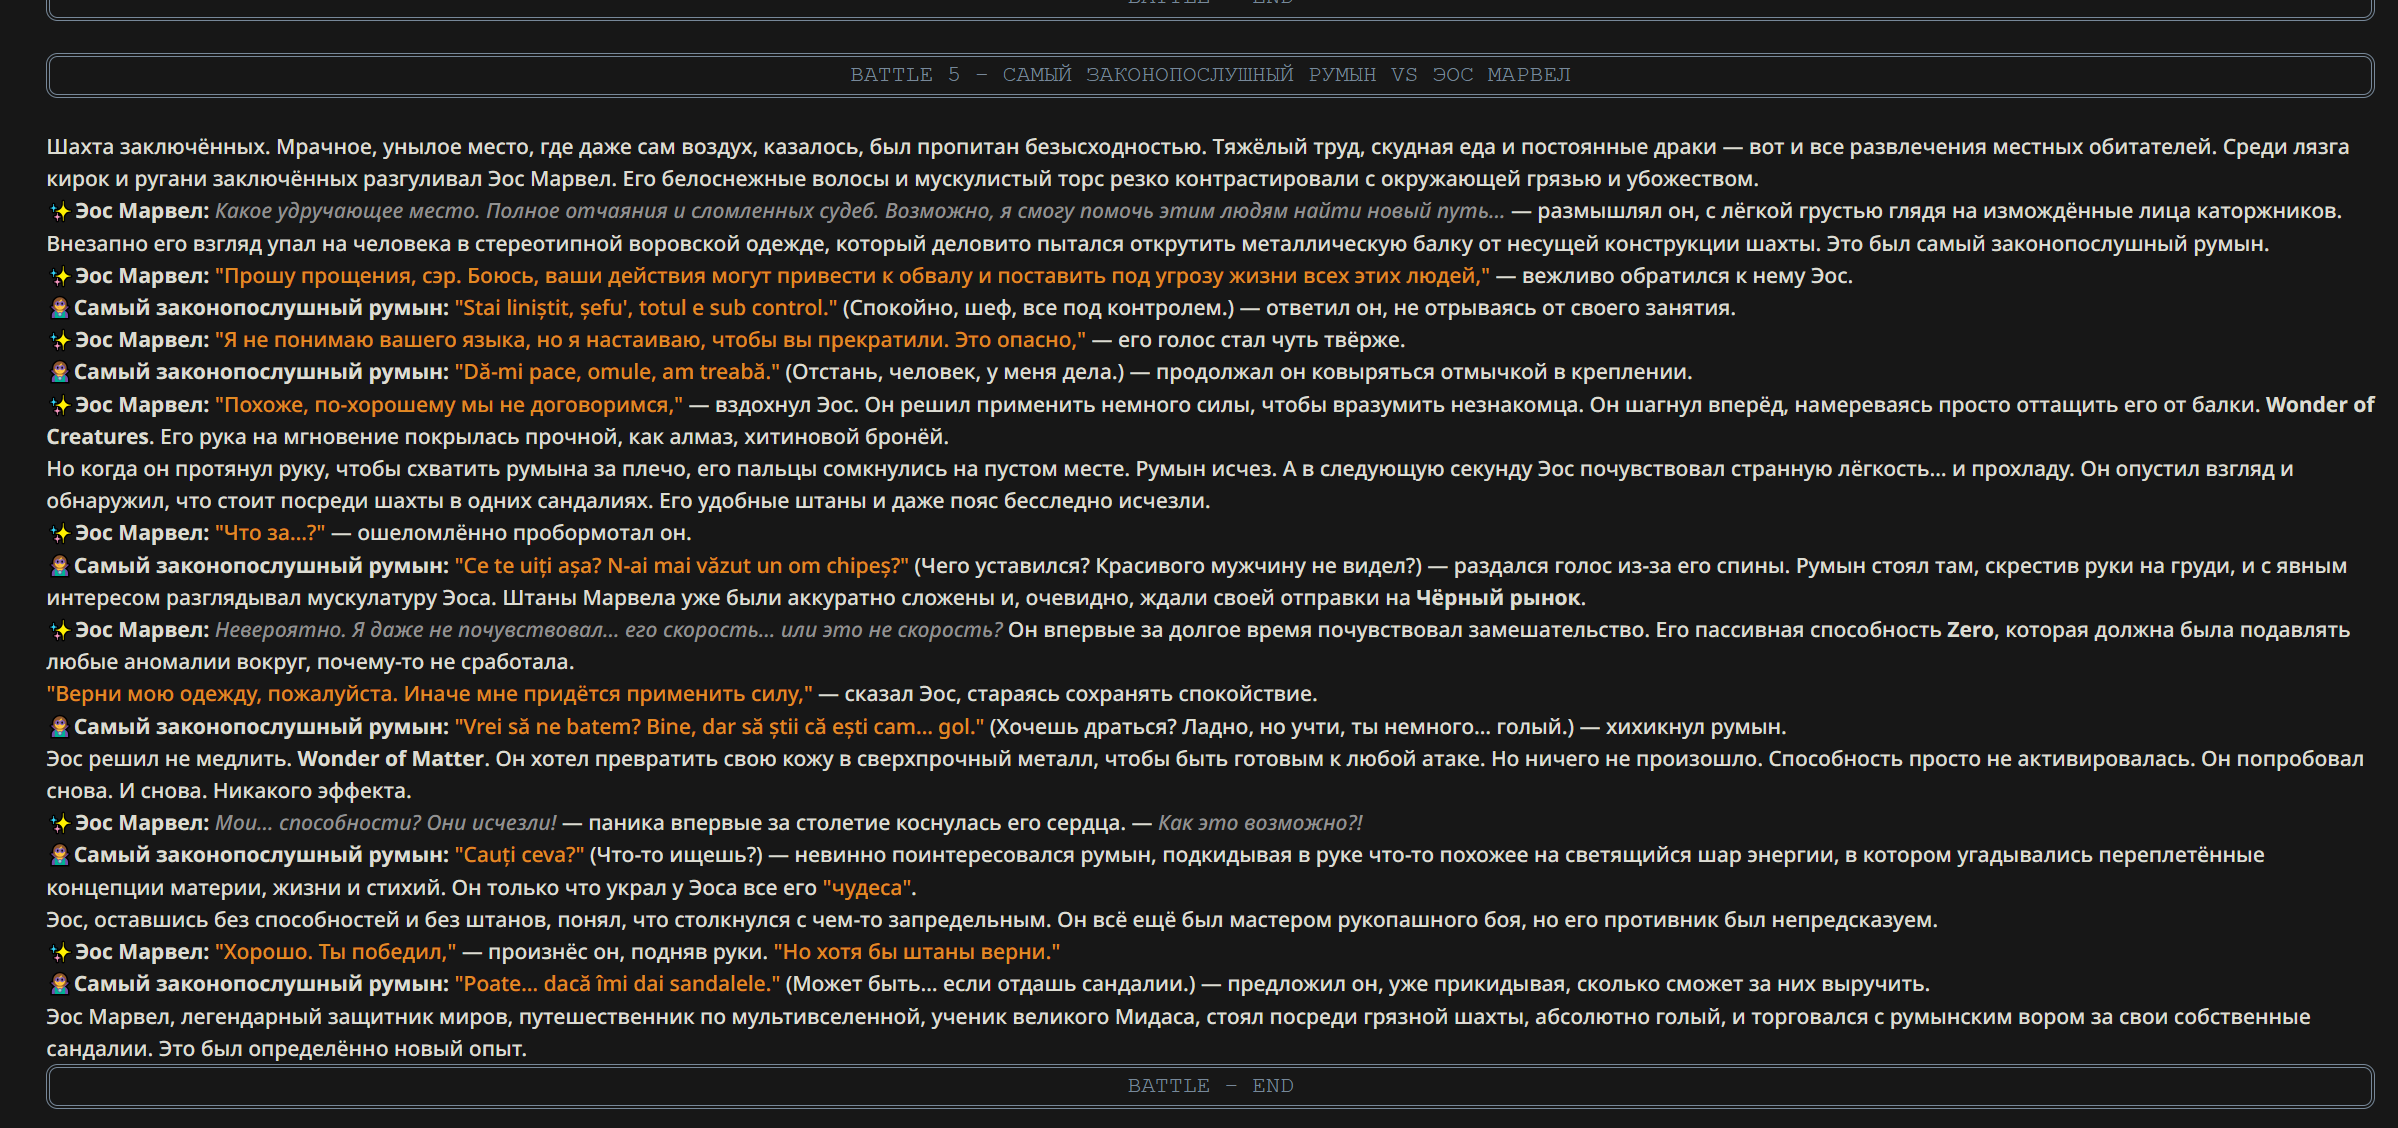Click translation '(Спокойно, шеф, все под контролем.)'
The width and height of the screenshot is (2398, 1128).
point(1038,308)
